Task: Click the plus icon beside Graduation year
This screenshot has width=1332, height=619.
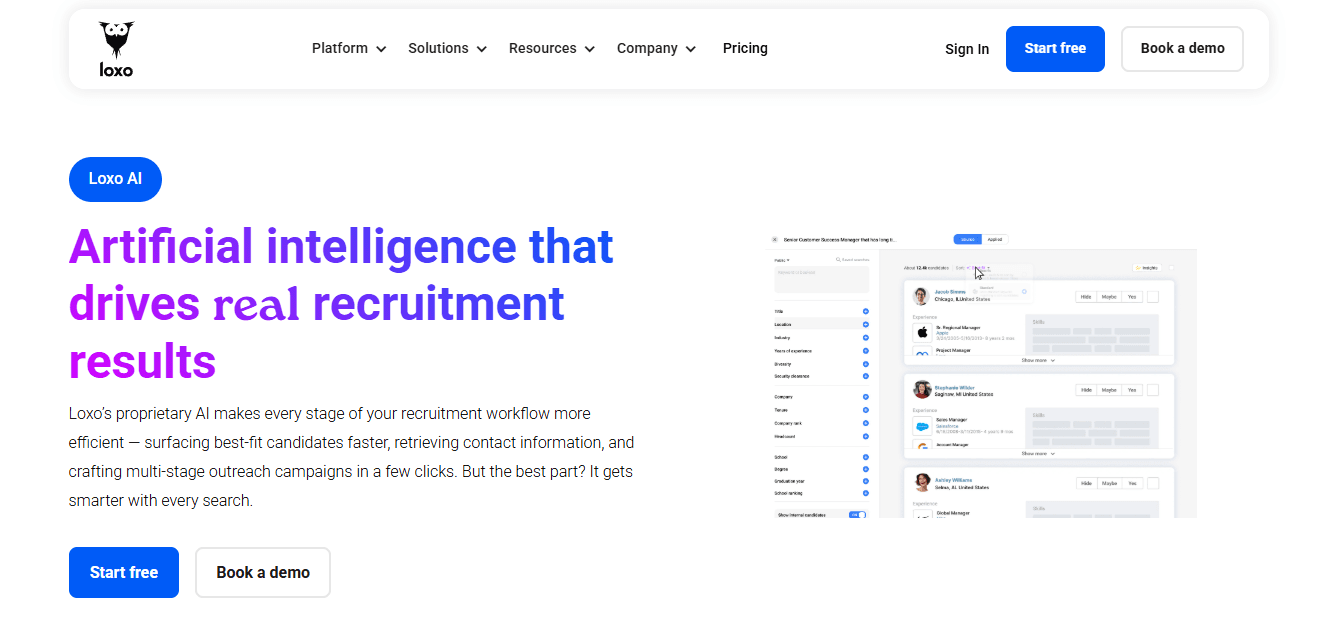Action: tap(866, 481)
